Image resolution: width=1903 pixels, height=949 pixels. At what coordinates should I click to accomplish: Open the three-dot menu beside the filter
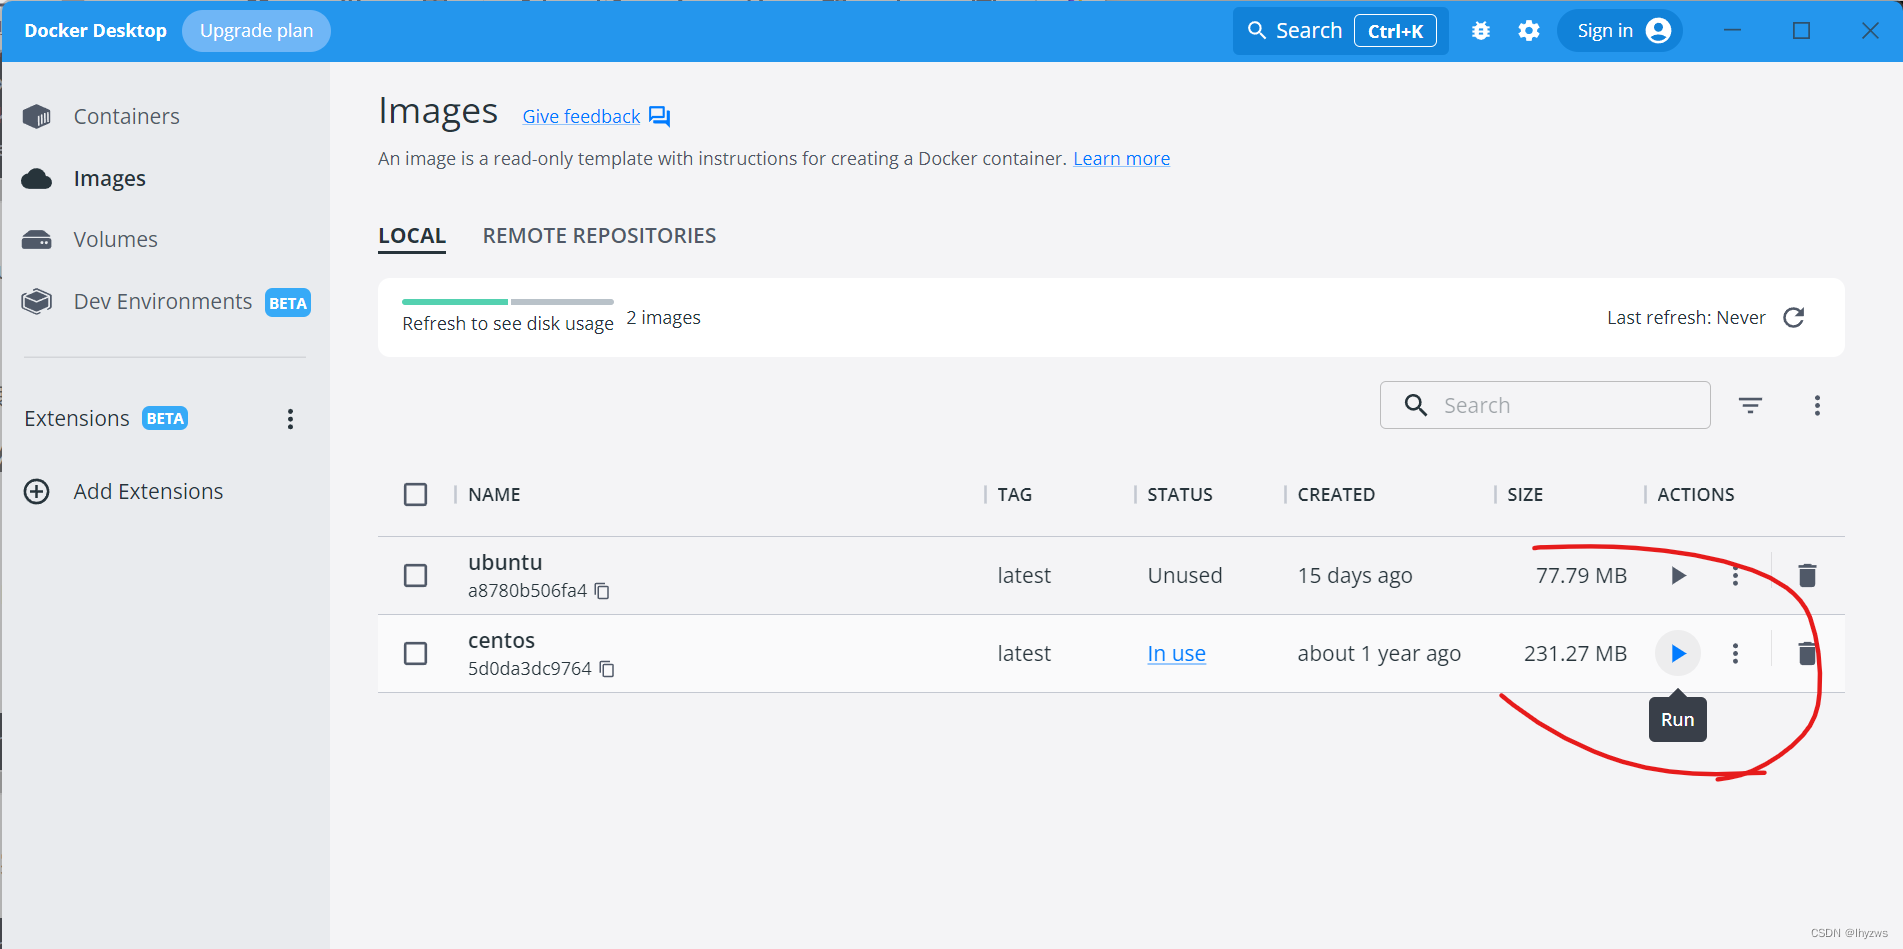coord(1817,405)
